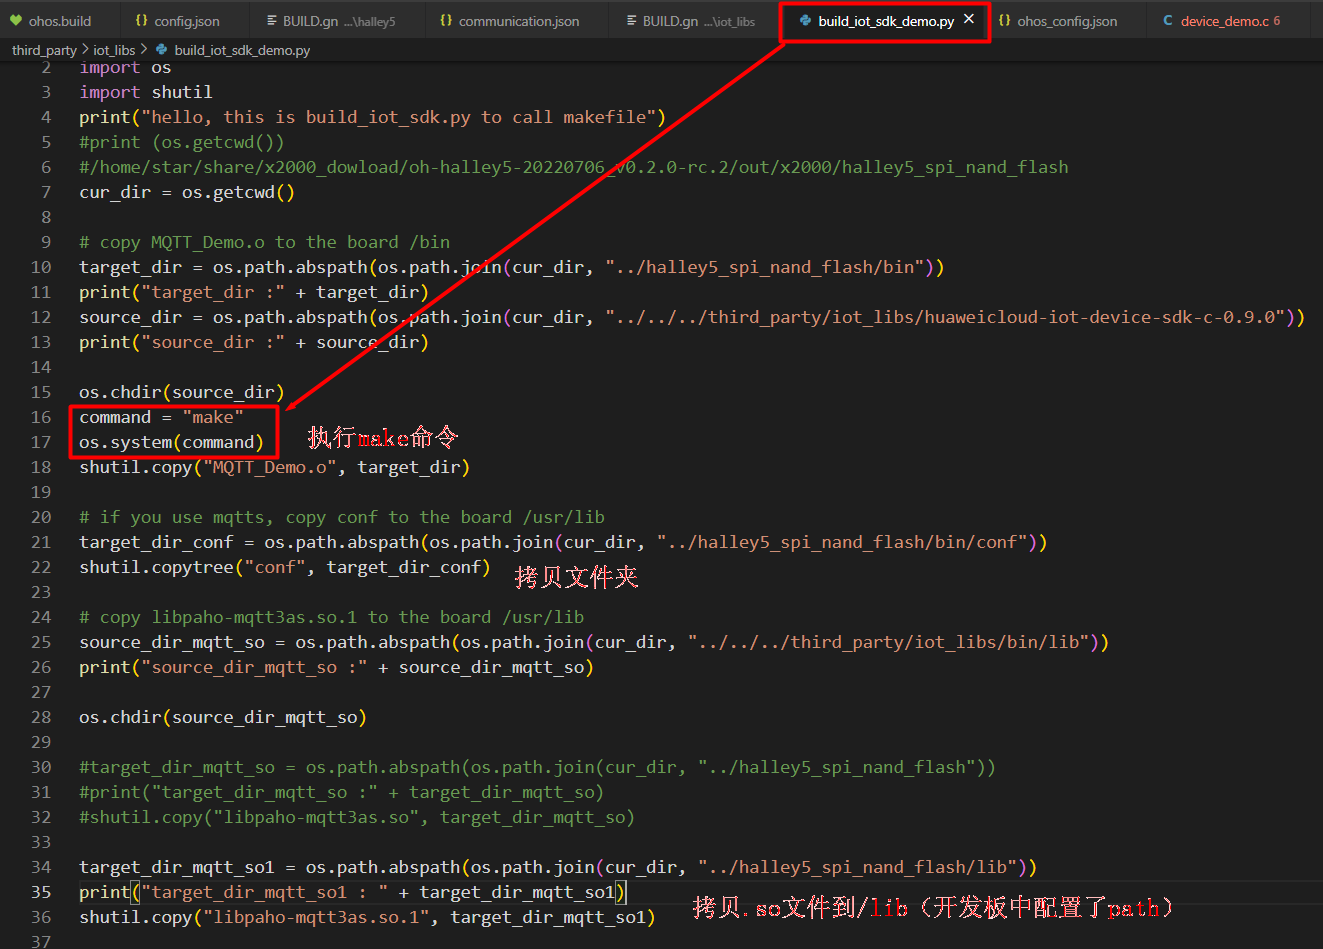Click the print "target_dir_mqtt_so1 :" statement
The height and width of the screenshot is (949, 1323).
coord(352,892)
